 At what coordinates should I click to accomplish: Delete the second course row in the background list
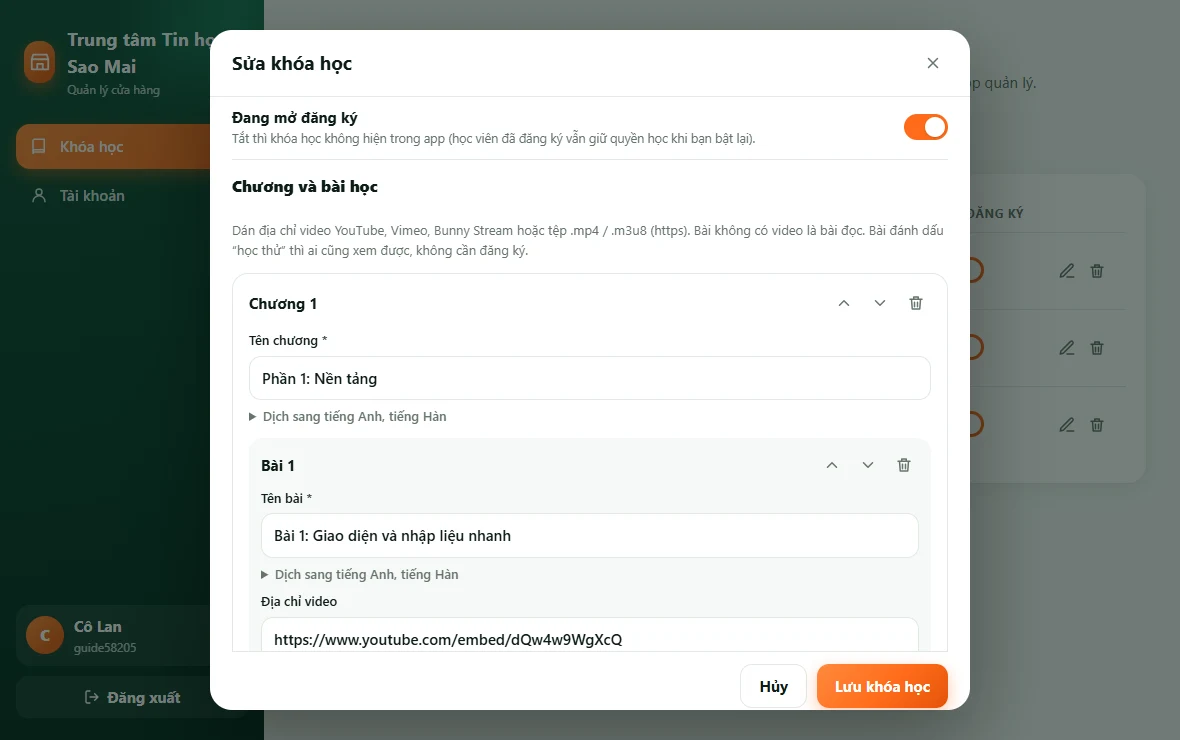(x=1097, y=348)
